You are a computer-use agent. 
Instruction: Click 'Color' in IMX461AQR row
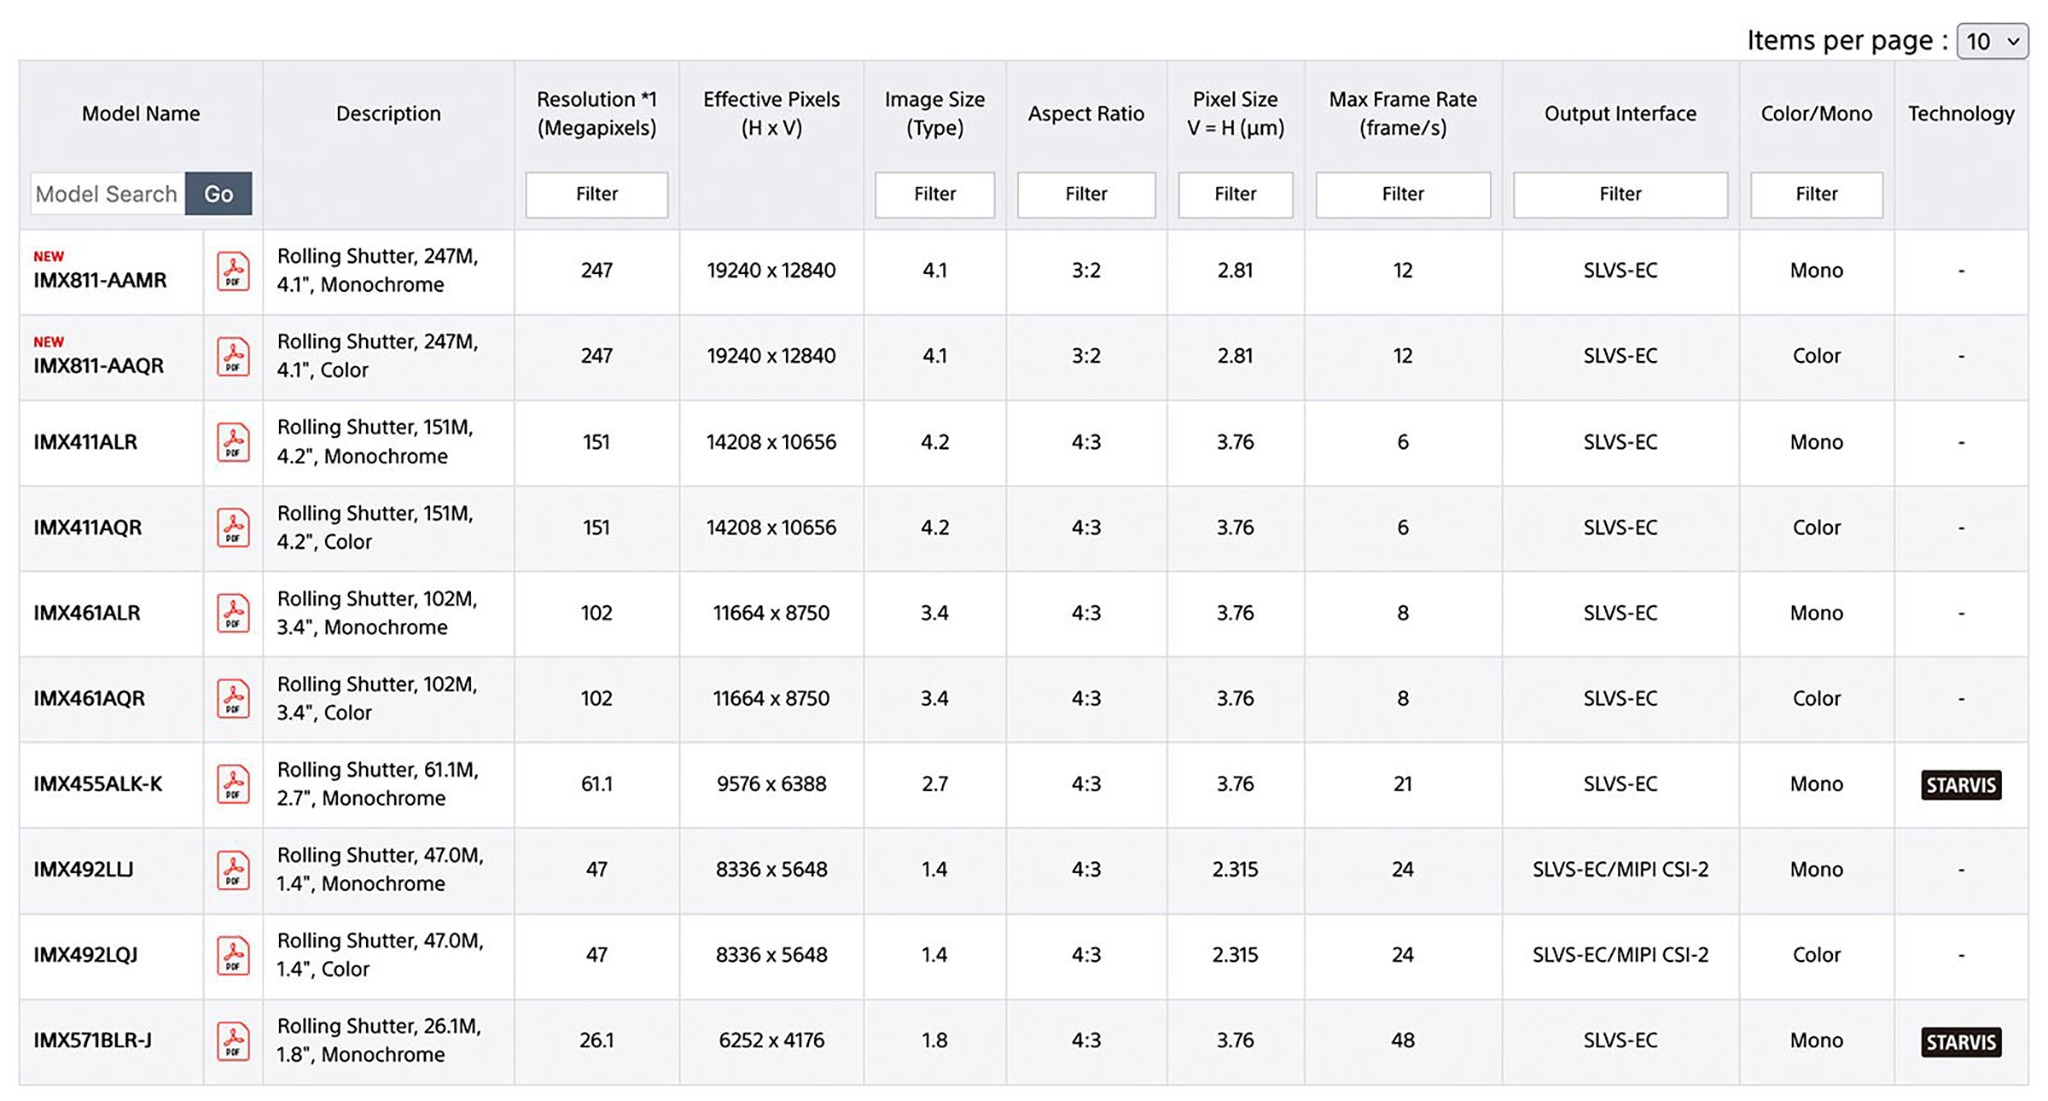tap(1816, 698)
